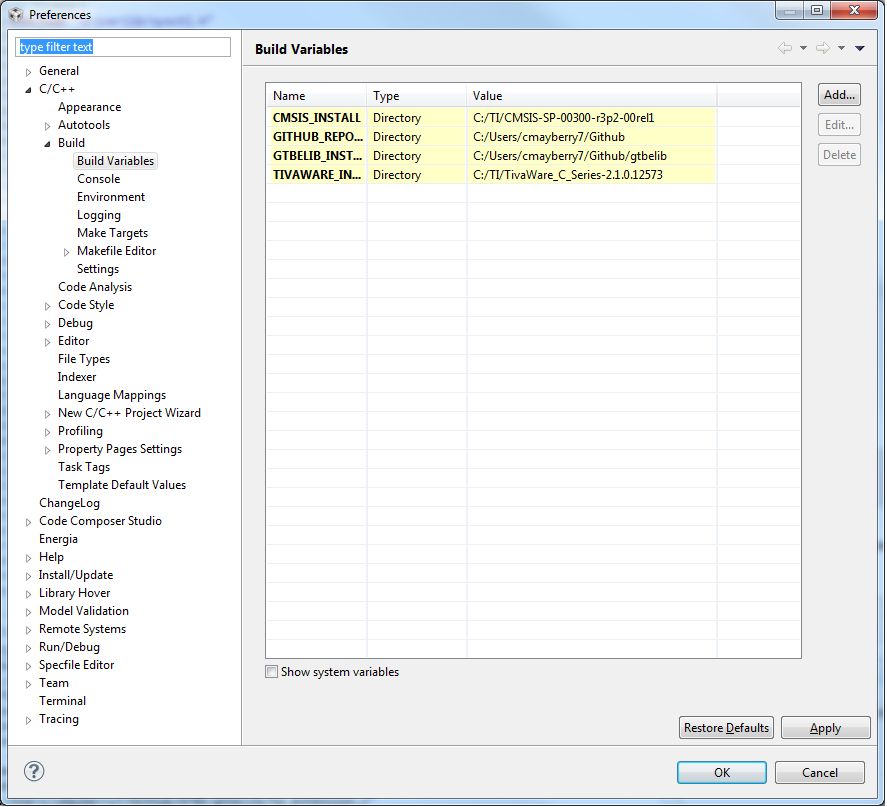Open the Language Mappings page

click(111, 395)
